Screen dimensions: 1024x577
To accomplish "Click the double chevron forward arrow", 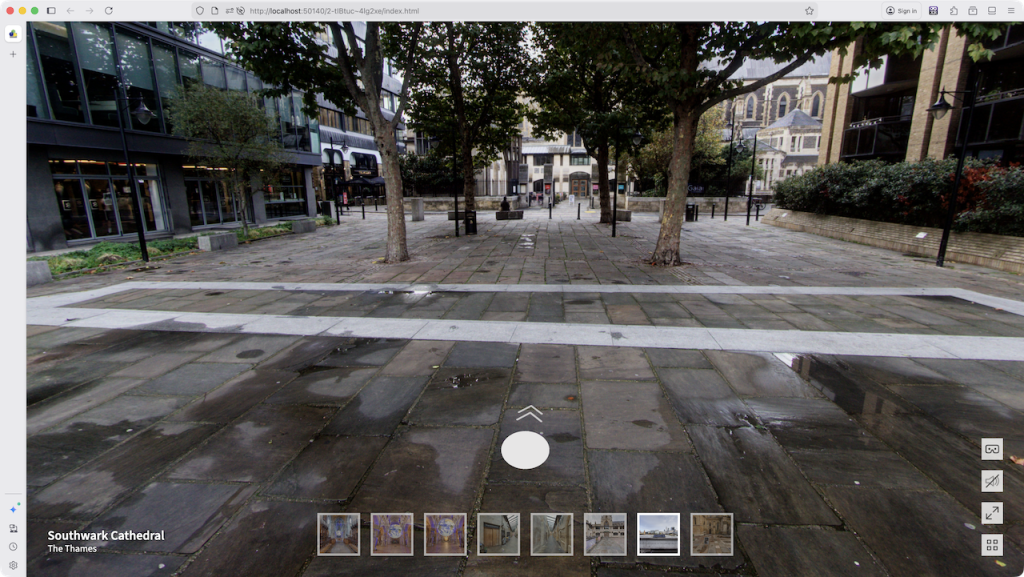I will (529, 413).
